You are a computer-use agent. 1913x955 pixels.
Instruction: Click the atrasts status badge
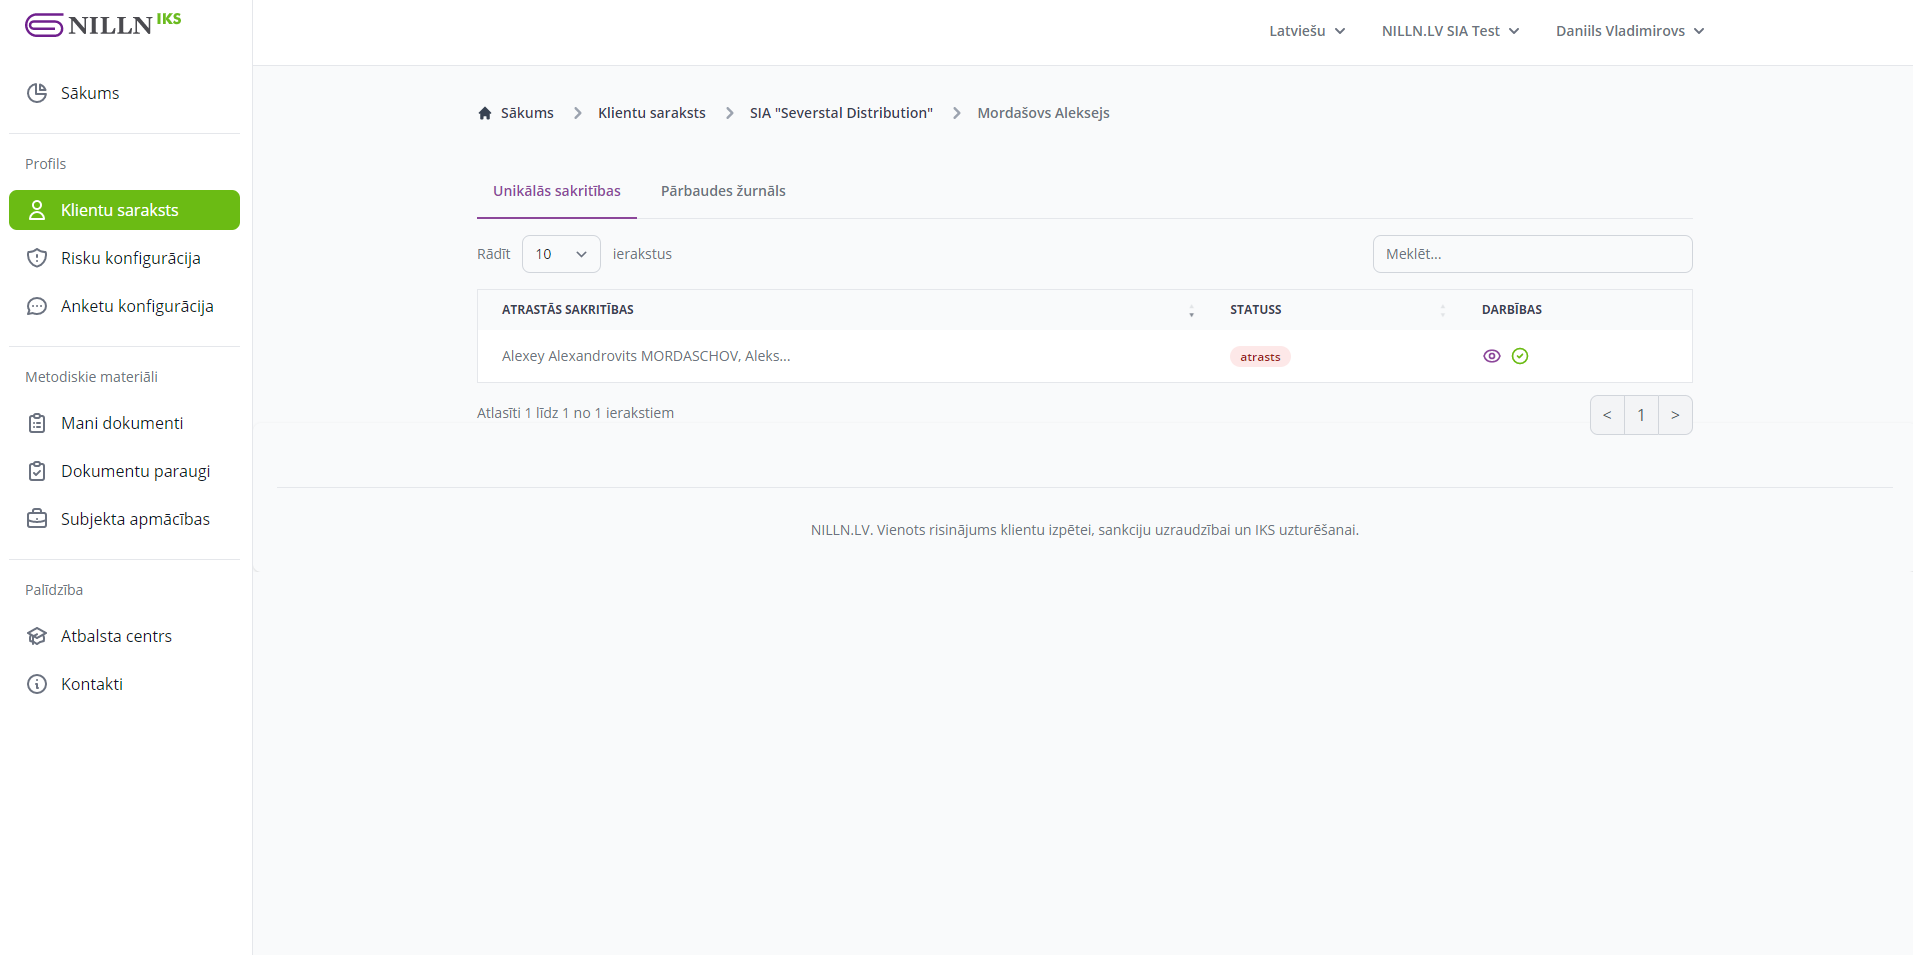click(1260, 357)
